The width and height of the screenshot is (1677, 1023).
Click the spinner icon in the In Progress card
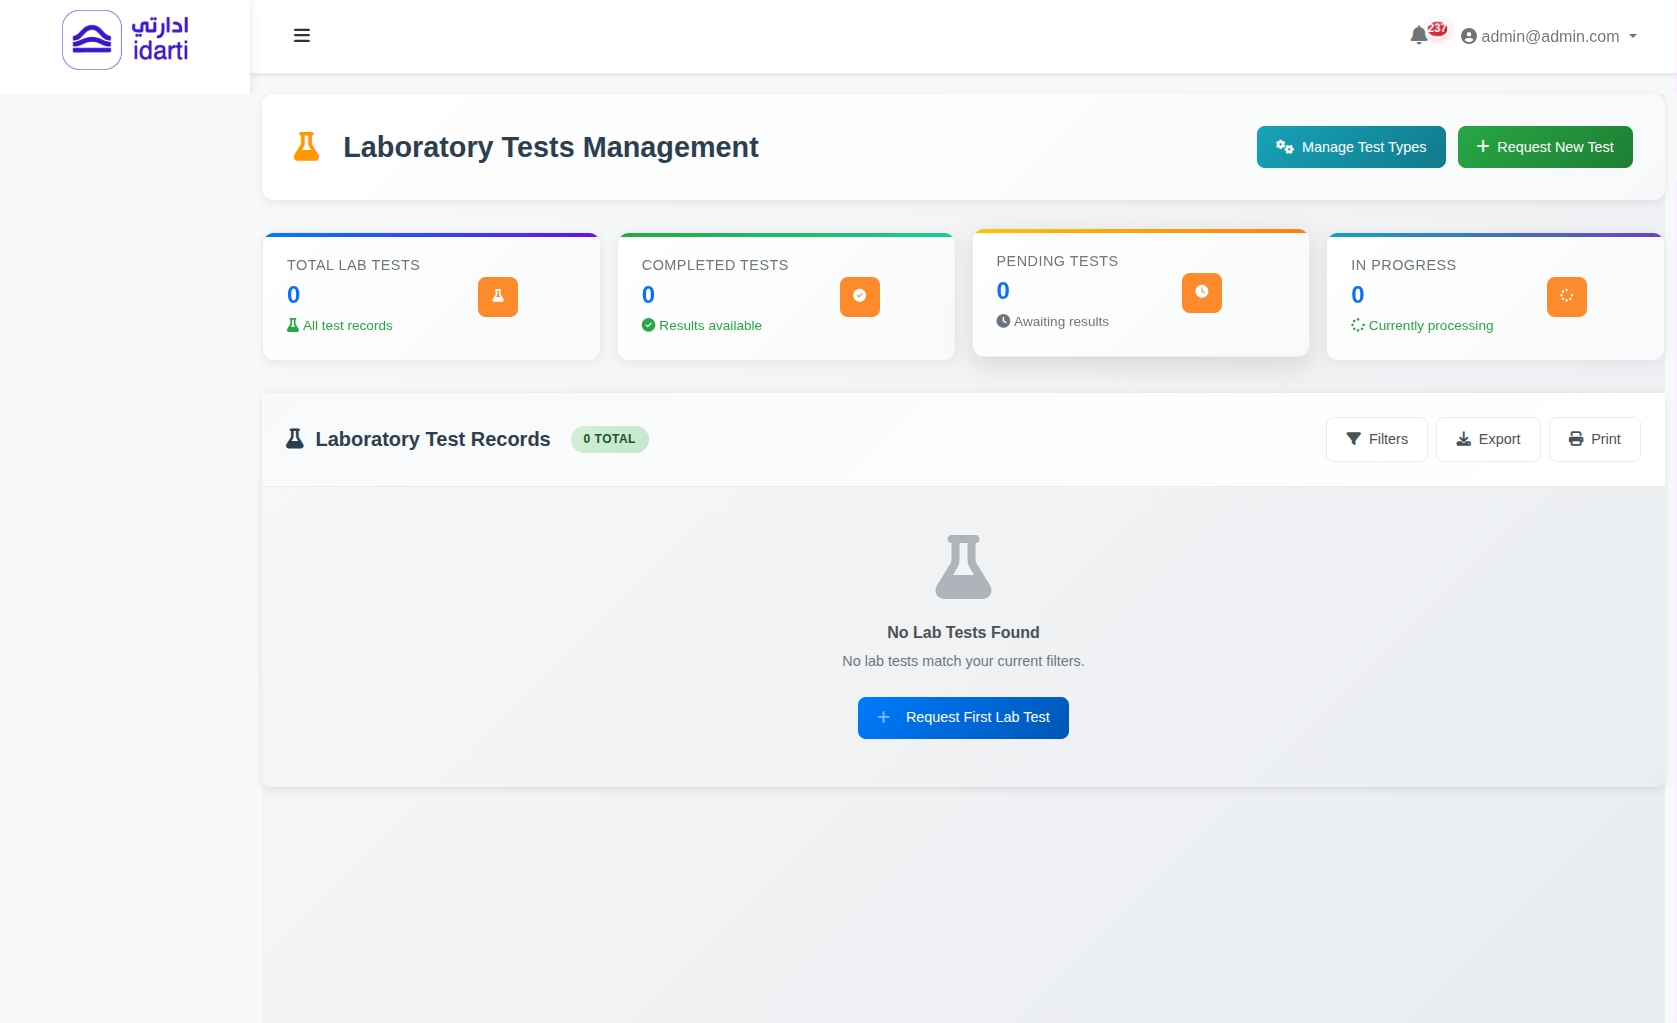[x=1566, y=297]
